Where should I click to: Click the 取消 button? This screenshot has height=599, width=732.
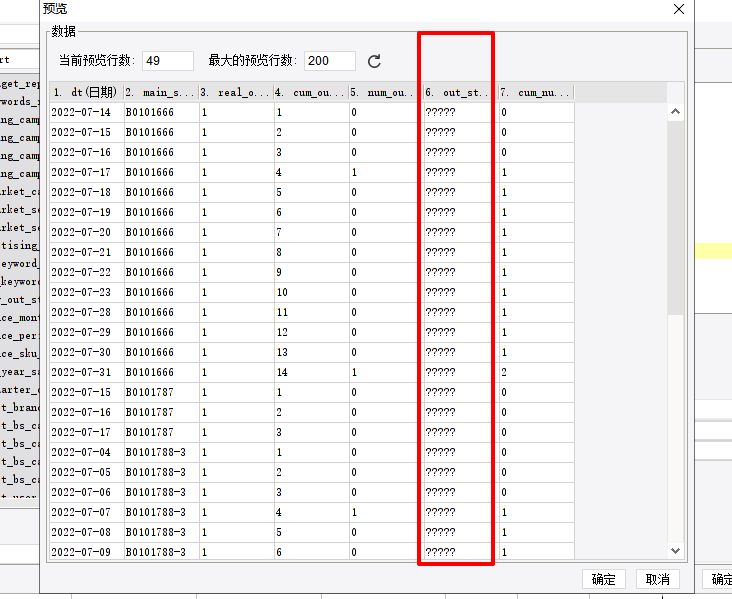pyautogui.click(x=657, y=579)
